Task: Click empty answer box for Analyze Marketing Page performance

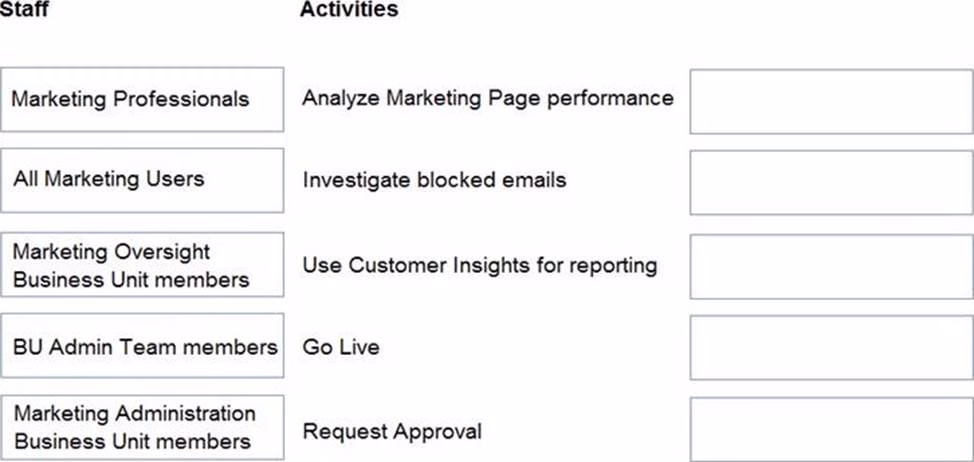Action: click(x=831, y=101)
